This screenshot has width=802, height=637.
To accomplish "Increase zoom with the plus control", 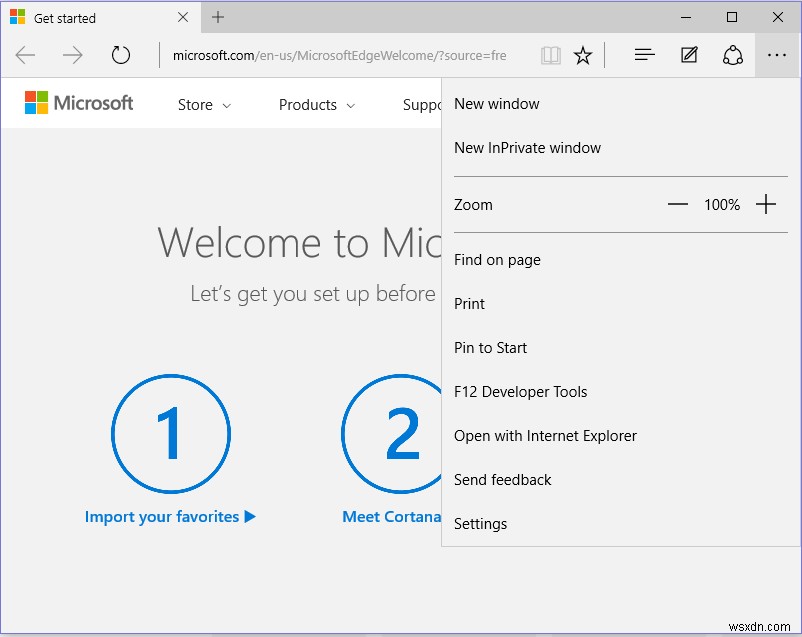I will [767, 204].
